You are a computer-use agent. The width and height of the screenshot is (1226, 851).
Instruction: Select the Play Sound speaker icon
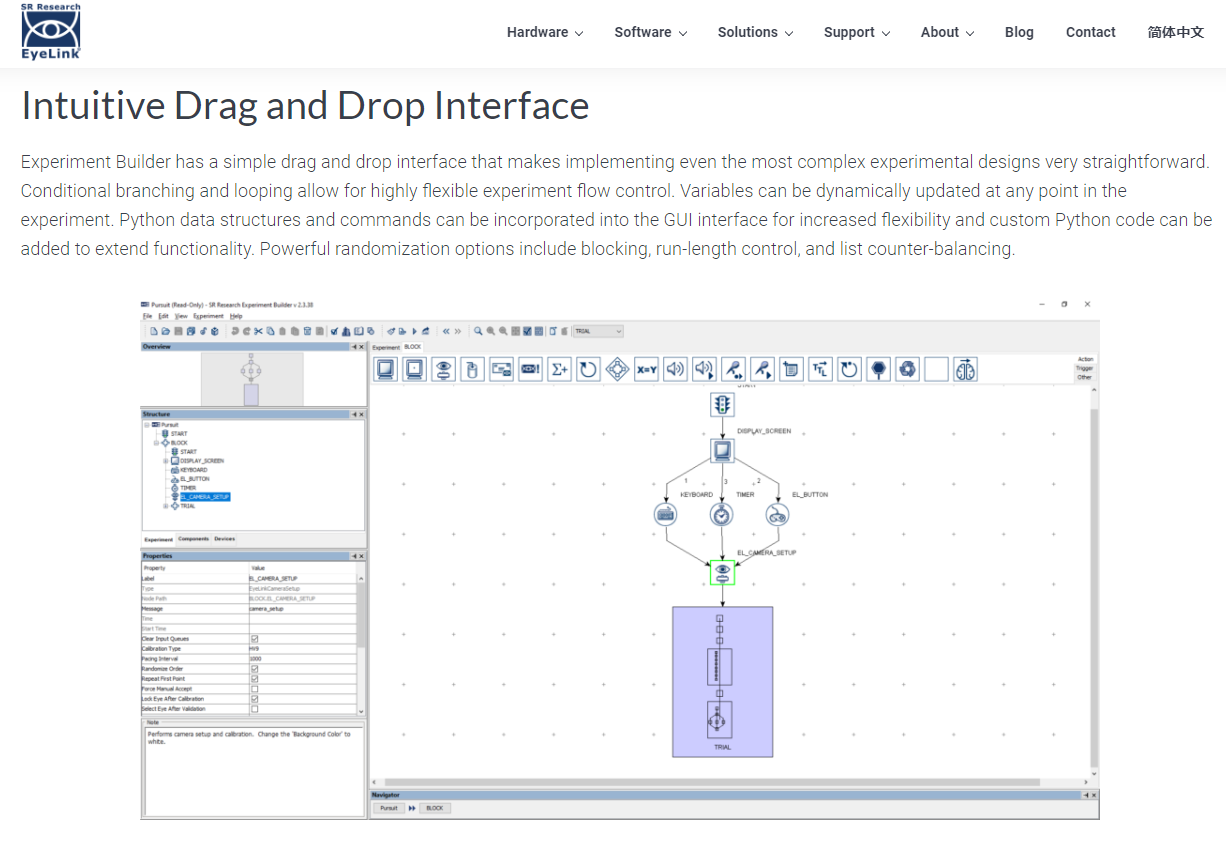(676, 370)
